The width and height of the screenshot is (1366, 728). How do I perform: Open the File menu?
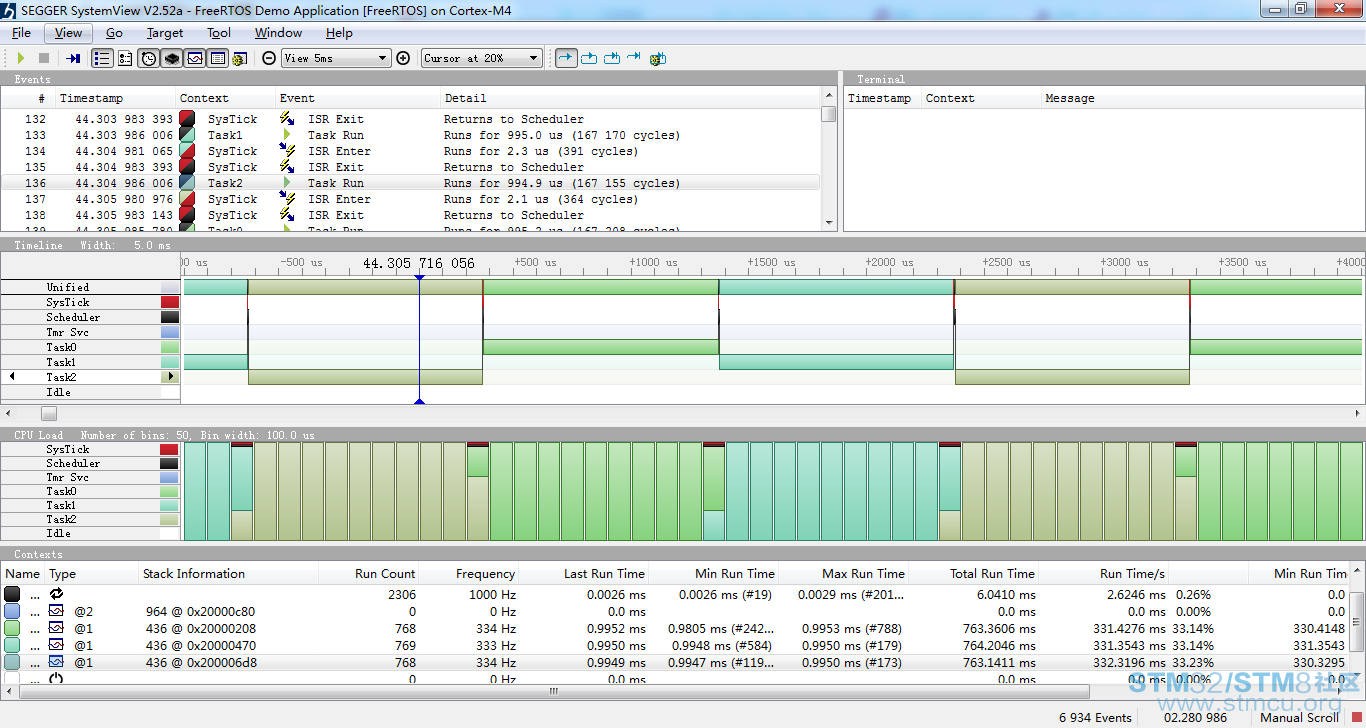pyautogui.click(x=22, y=33)
